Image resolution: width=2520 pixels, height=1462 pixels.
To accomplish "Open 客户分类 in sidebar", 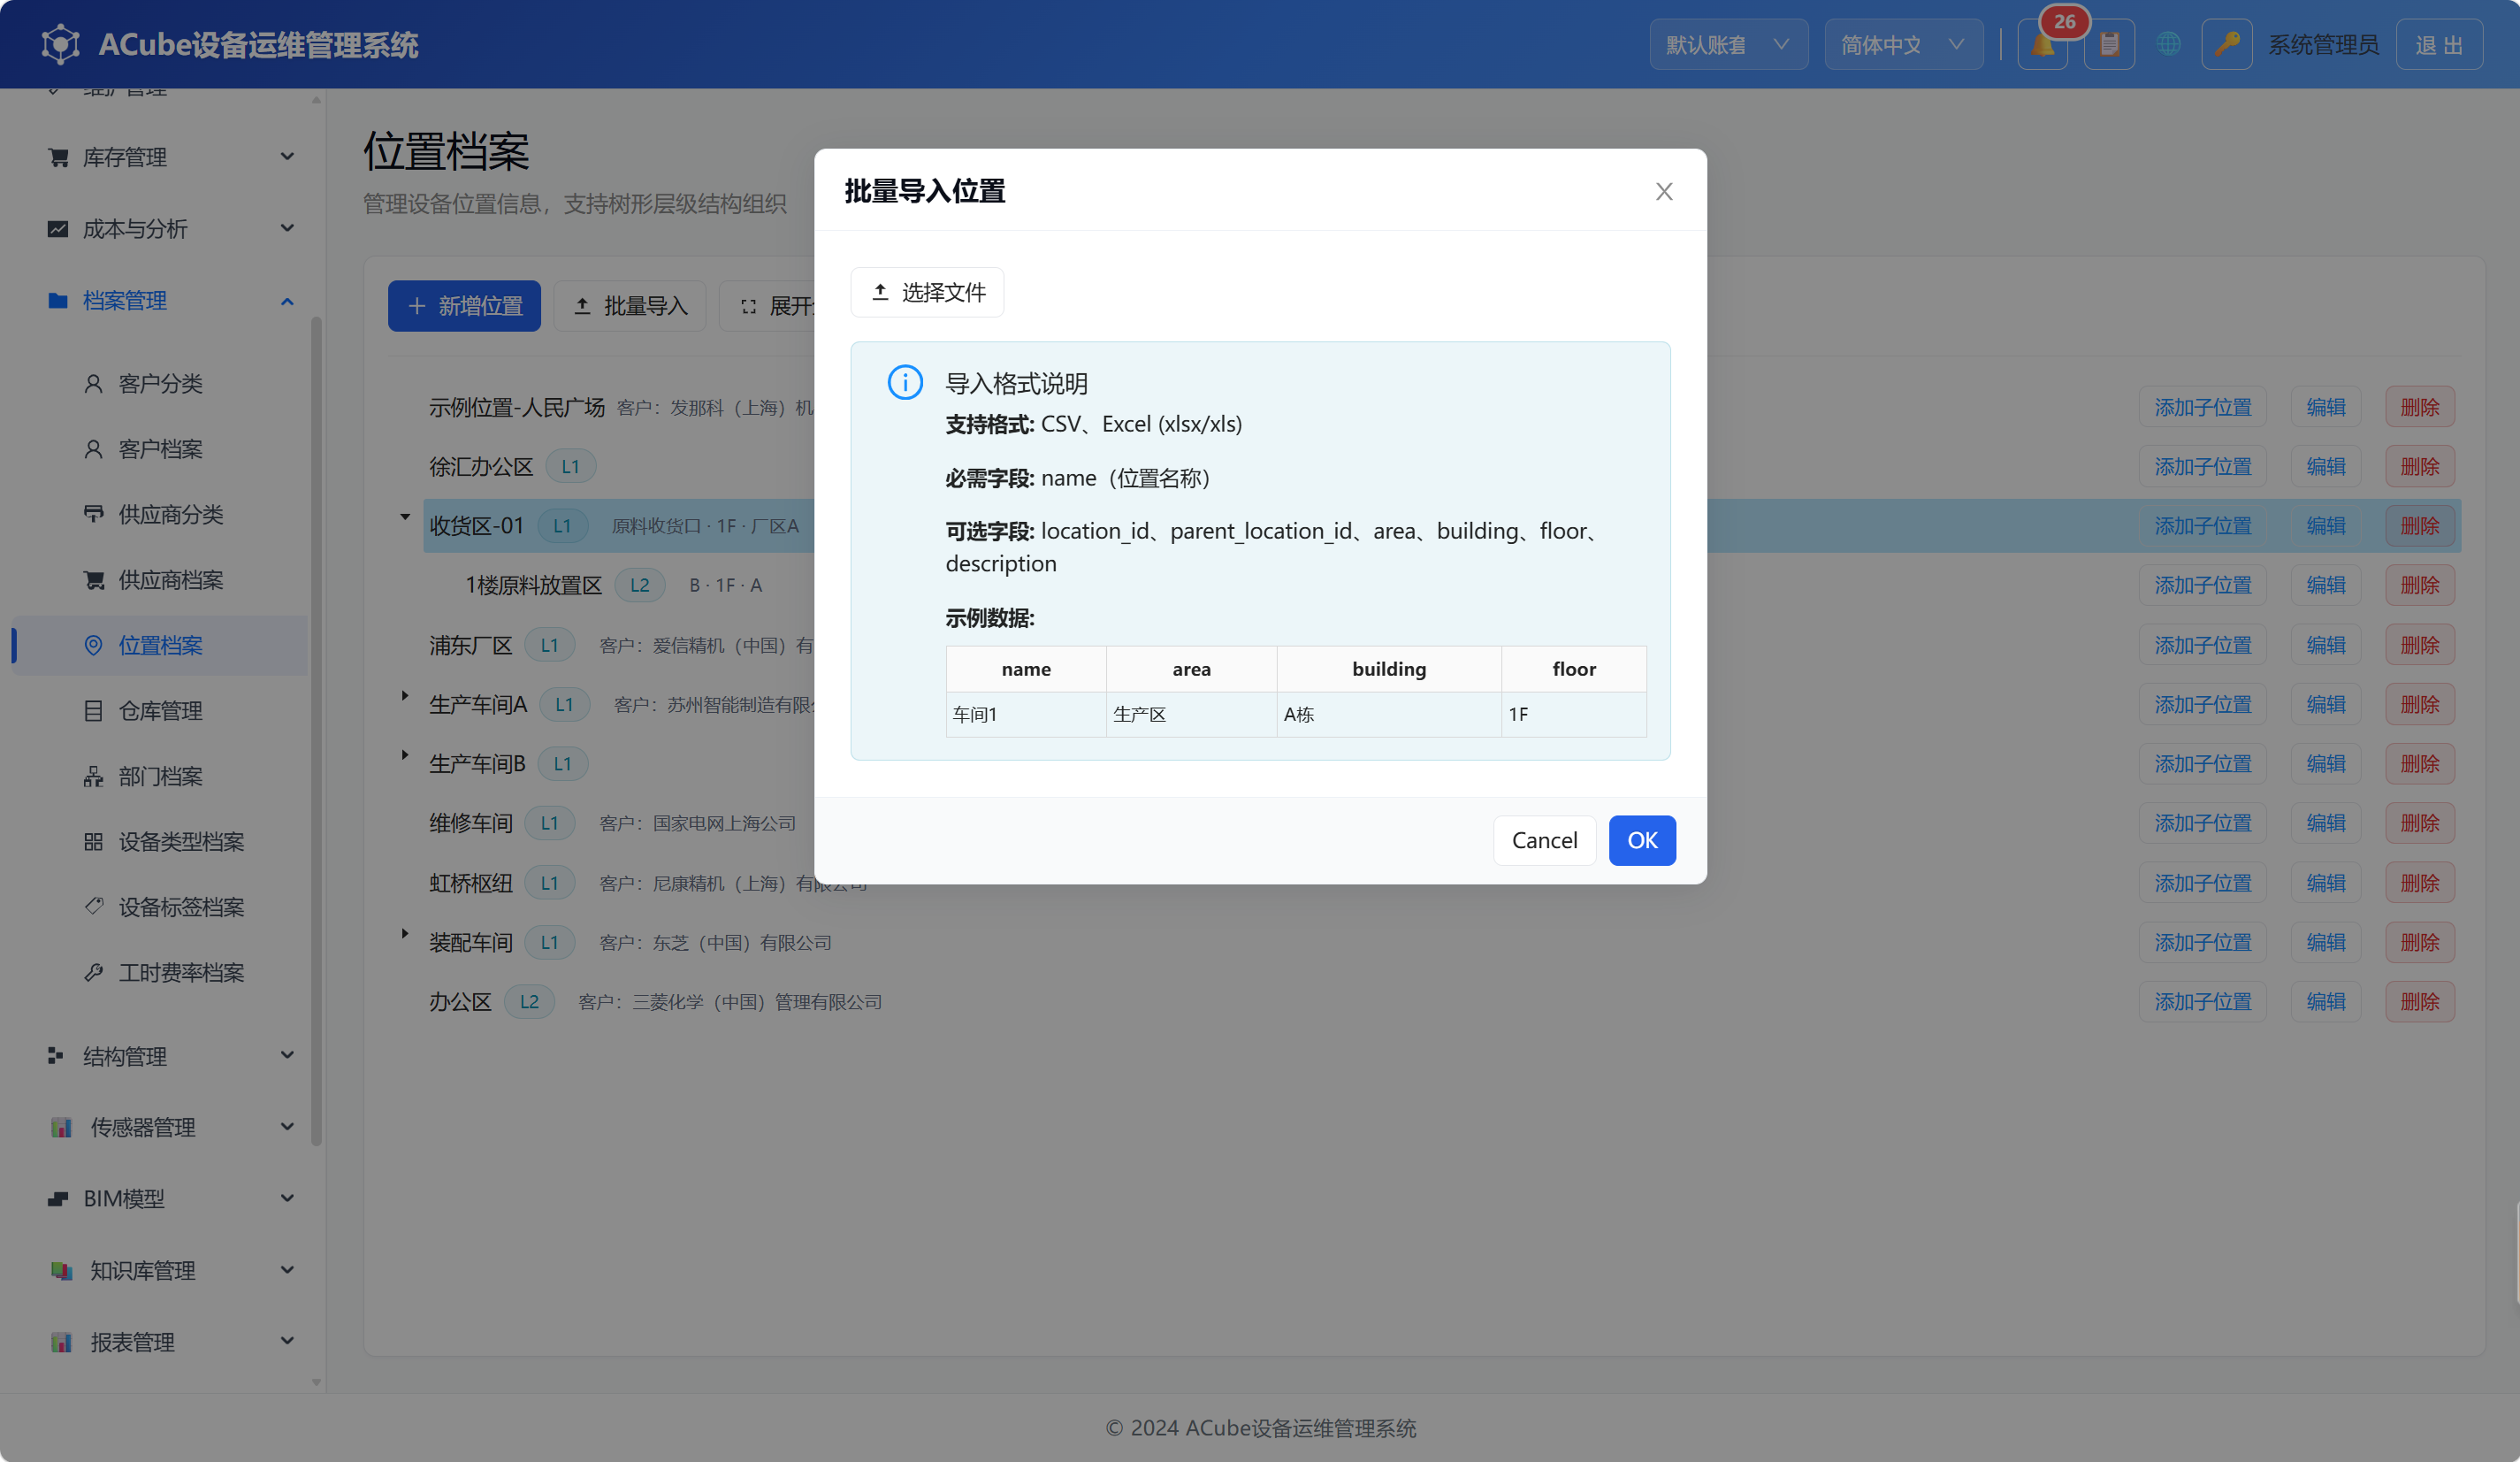I will pos(160,383).
